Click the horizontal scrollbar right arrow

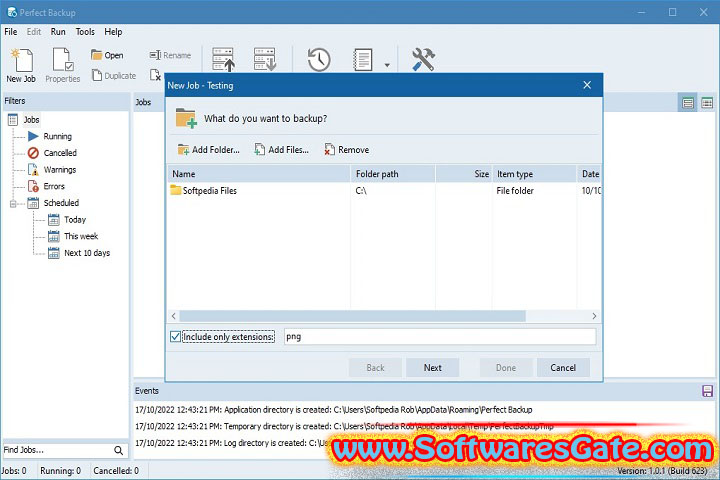[594, 316]
